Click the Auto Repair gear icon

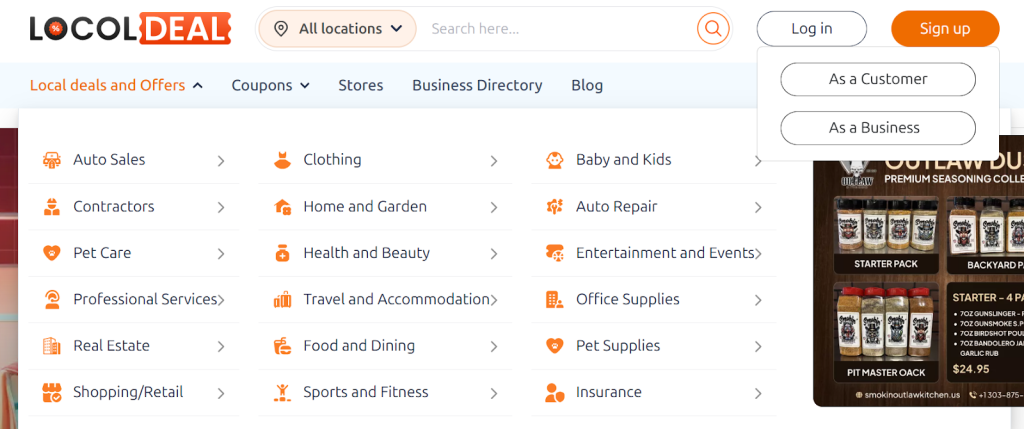554,206
